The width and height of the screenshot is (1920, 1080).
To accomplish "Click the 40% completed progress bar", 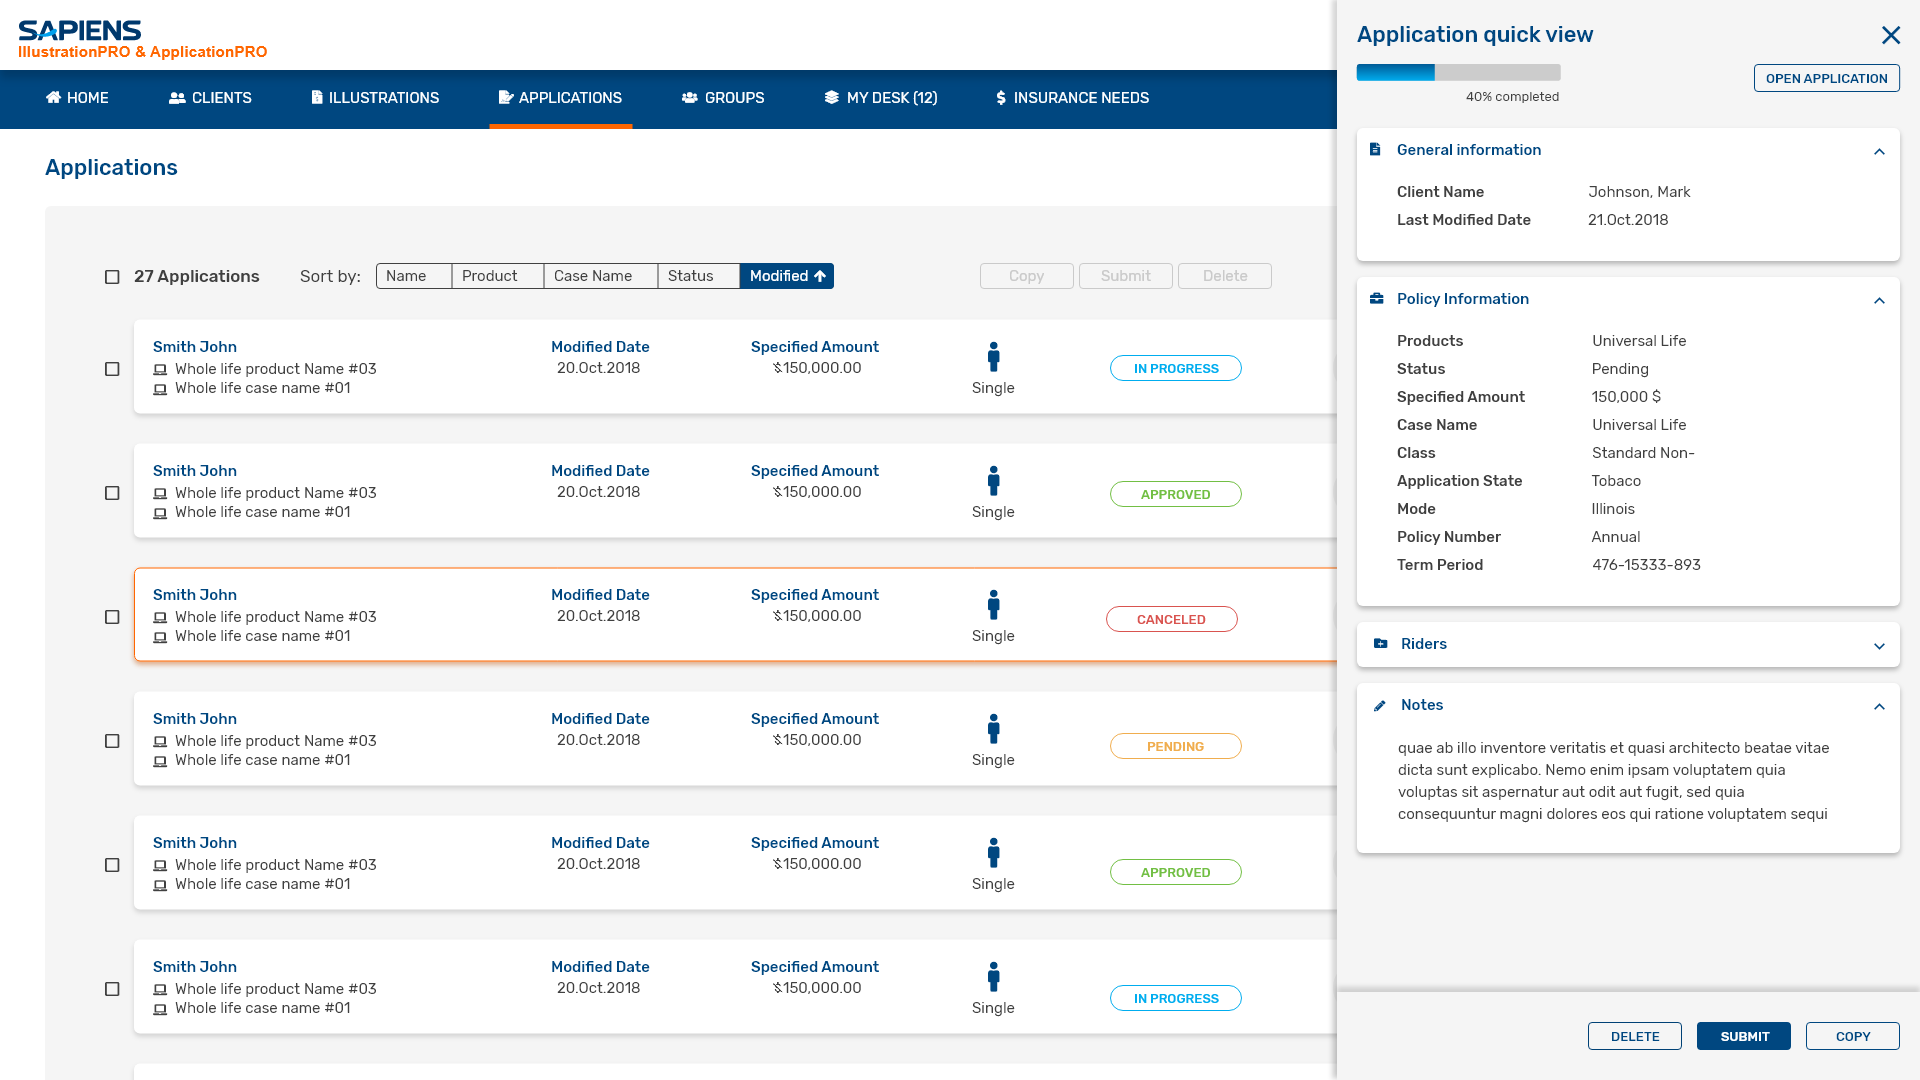I will (1458, 73).
